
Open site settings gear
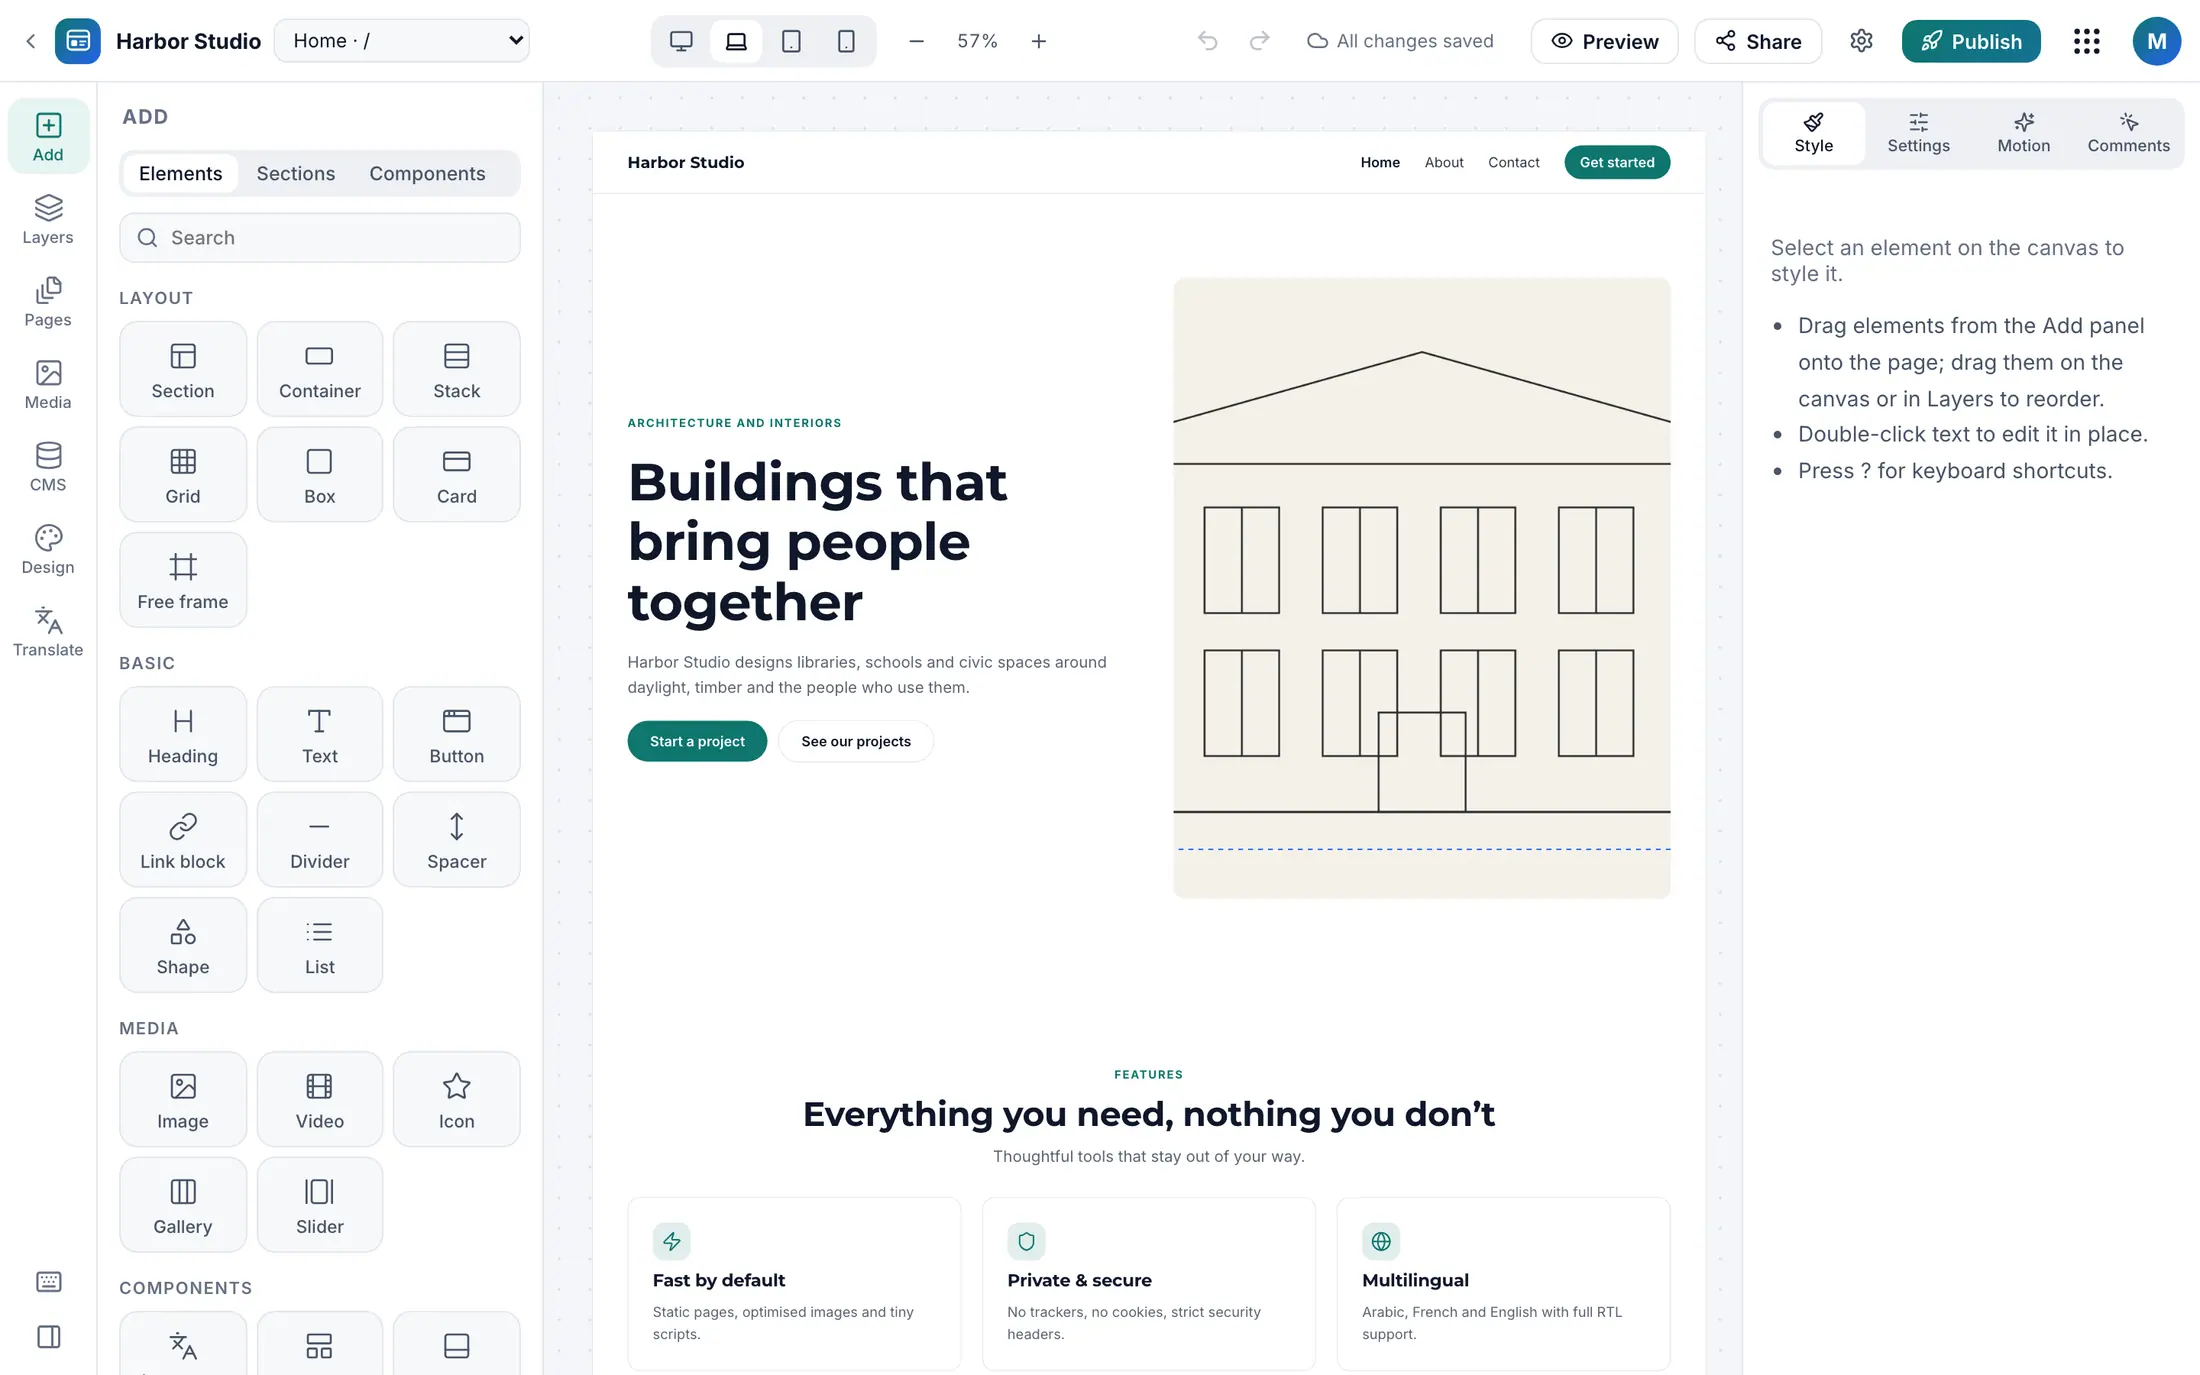(x=1861, y=41)
